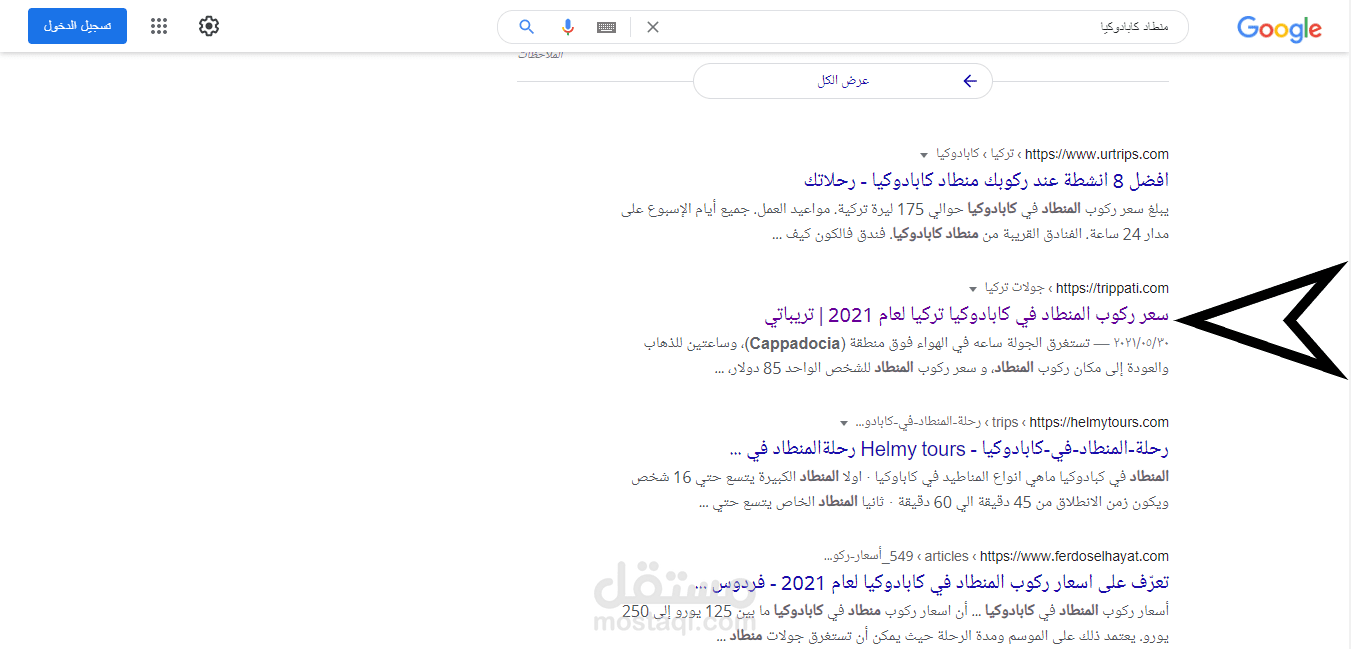
Task: Expand dropdown arrow beside urtrips.com URL
Action: [923, 155]
